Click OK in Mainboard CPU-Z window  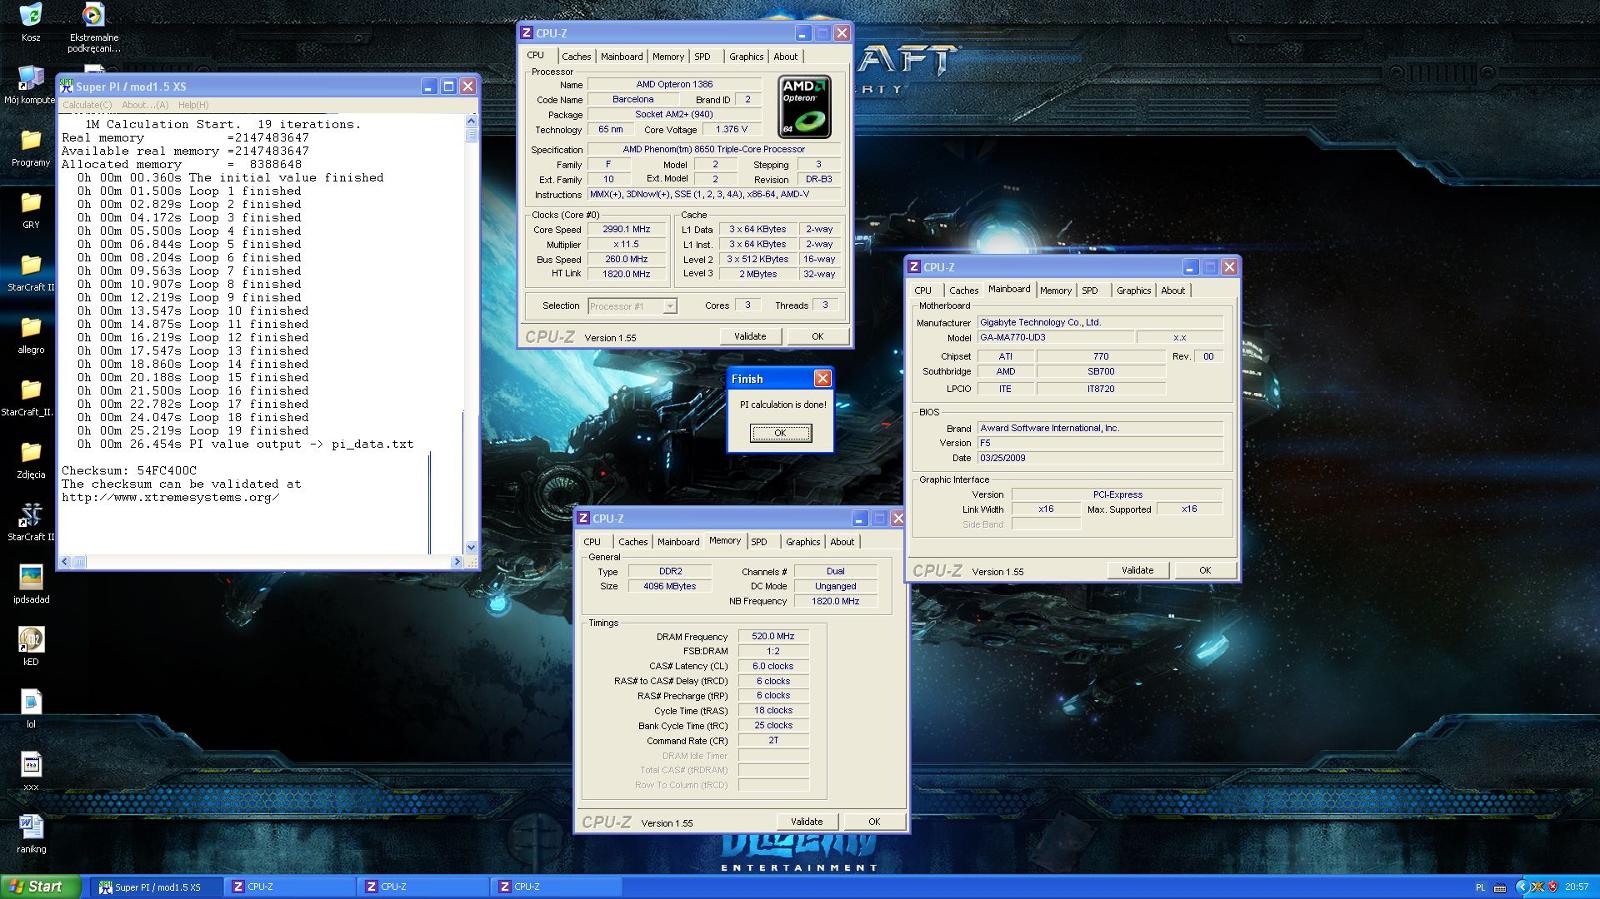pyautogui.click(x=1205, y=571)
